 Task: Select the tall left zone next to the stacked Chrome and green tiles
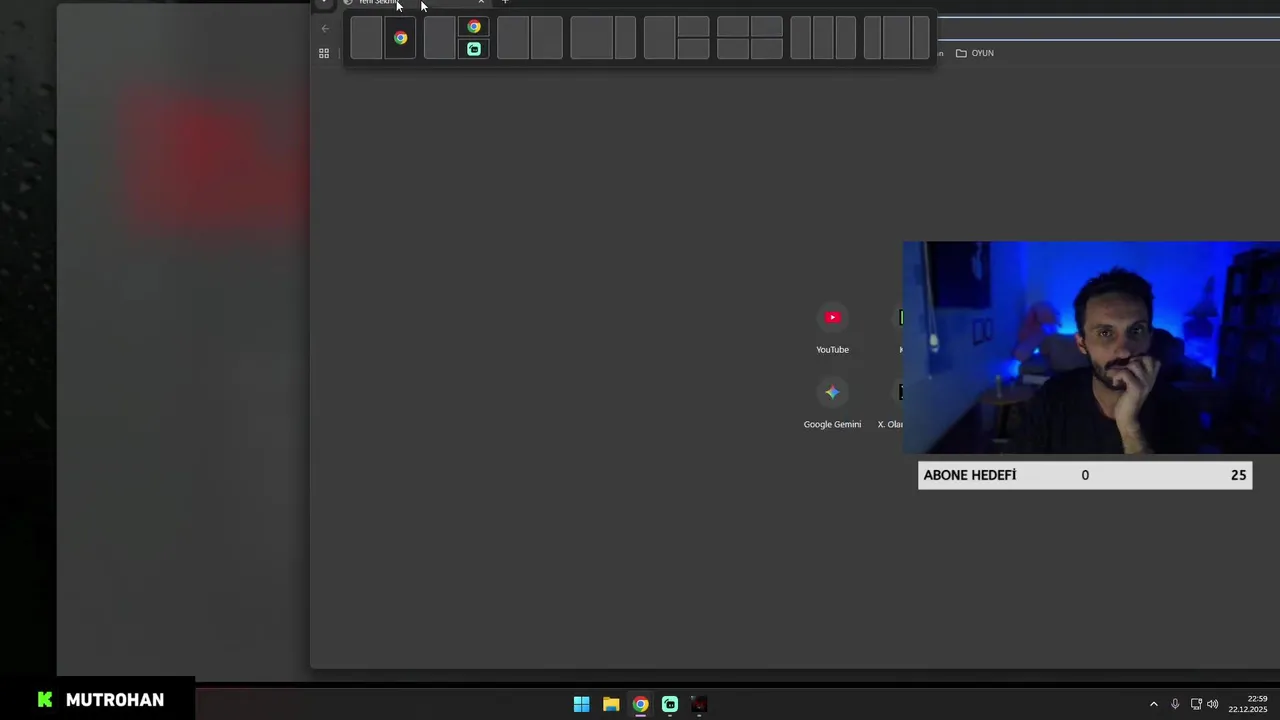pos(440,38)
